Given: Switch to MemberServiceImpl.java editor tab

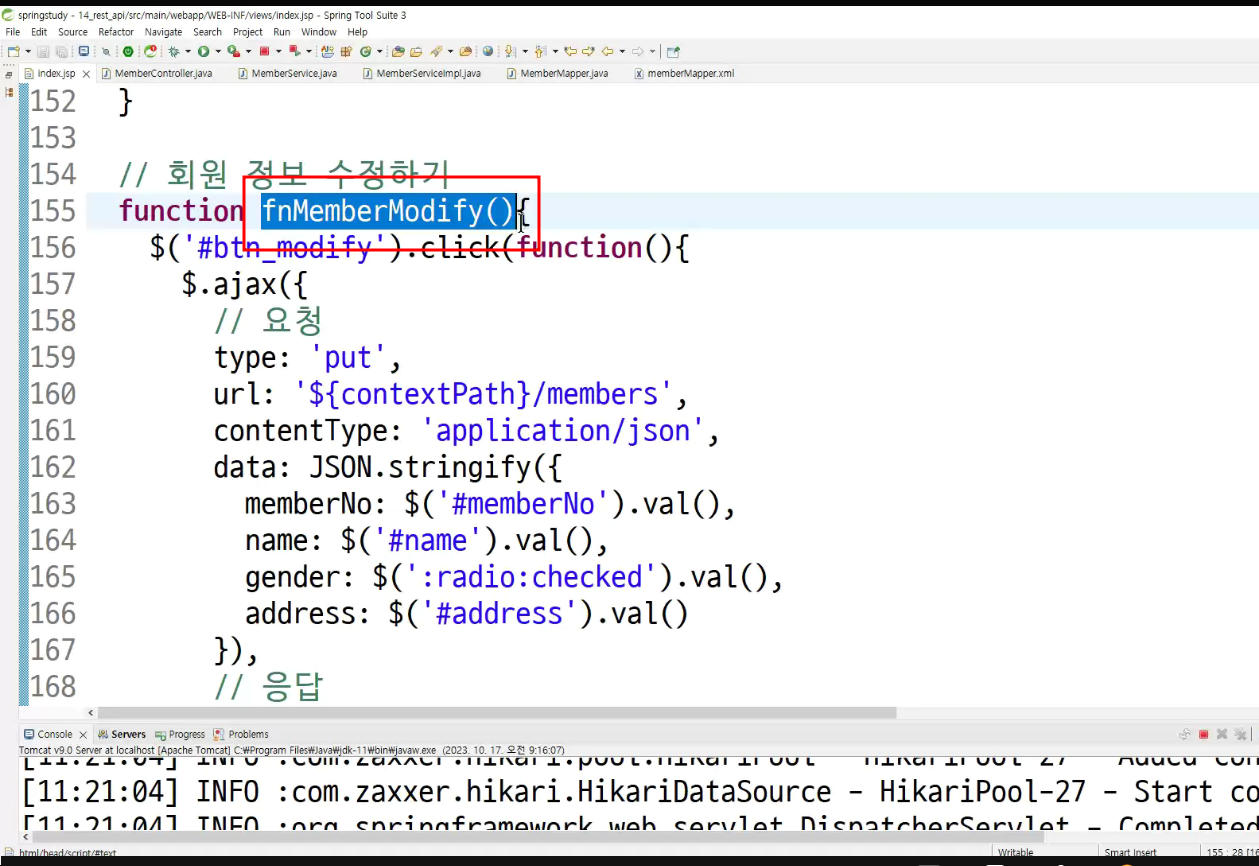Looking at the screenshot, I should [x=422, y=73].
